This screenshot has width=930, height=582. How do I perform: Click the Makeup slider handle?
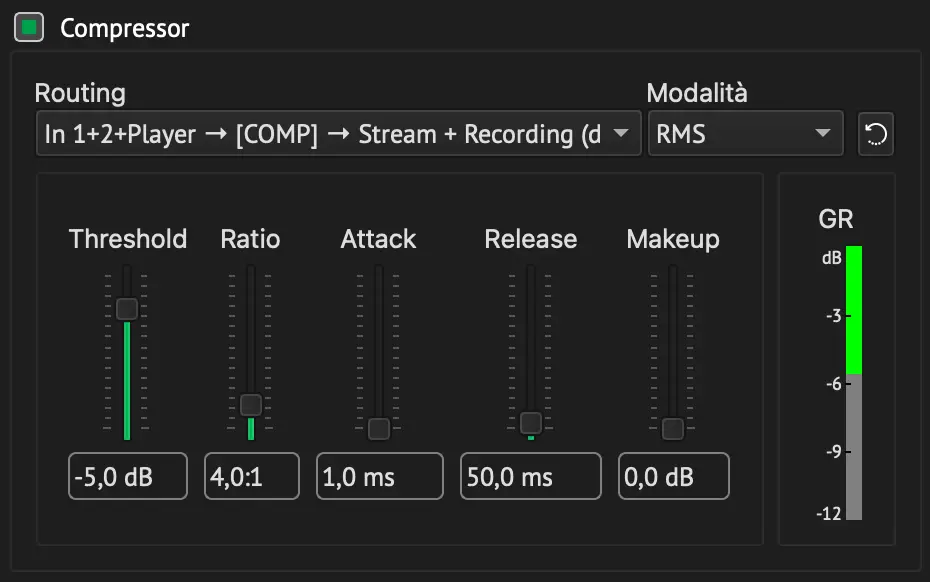coord(673,428)
